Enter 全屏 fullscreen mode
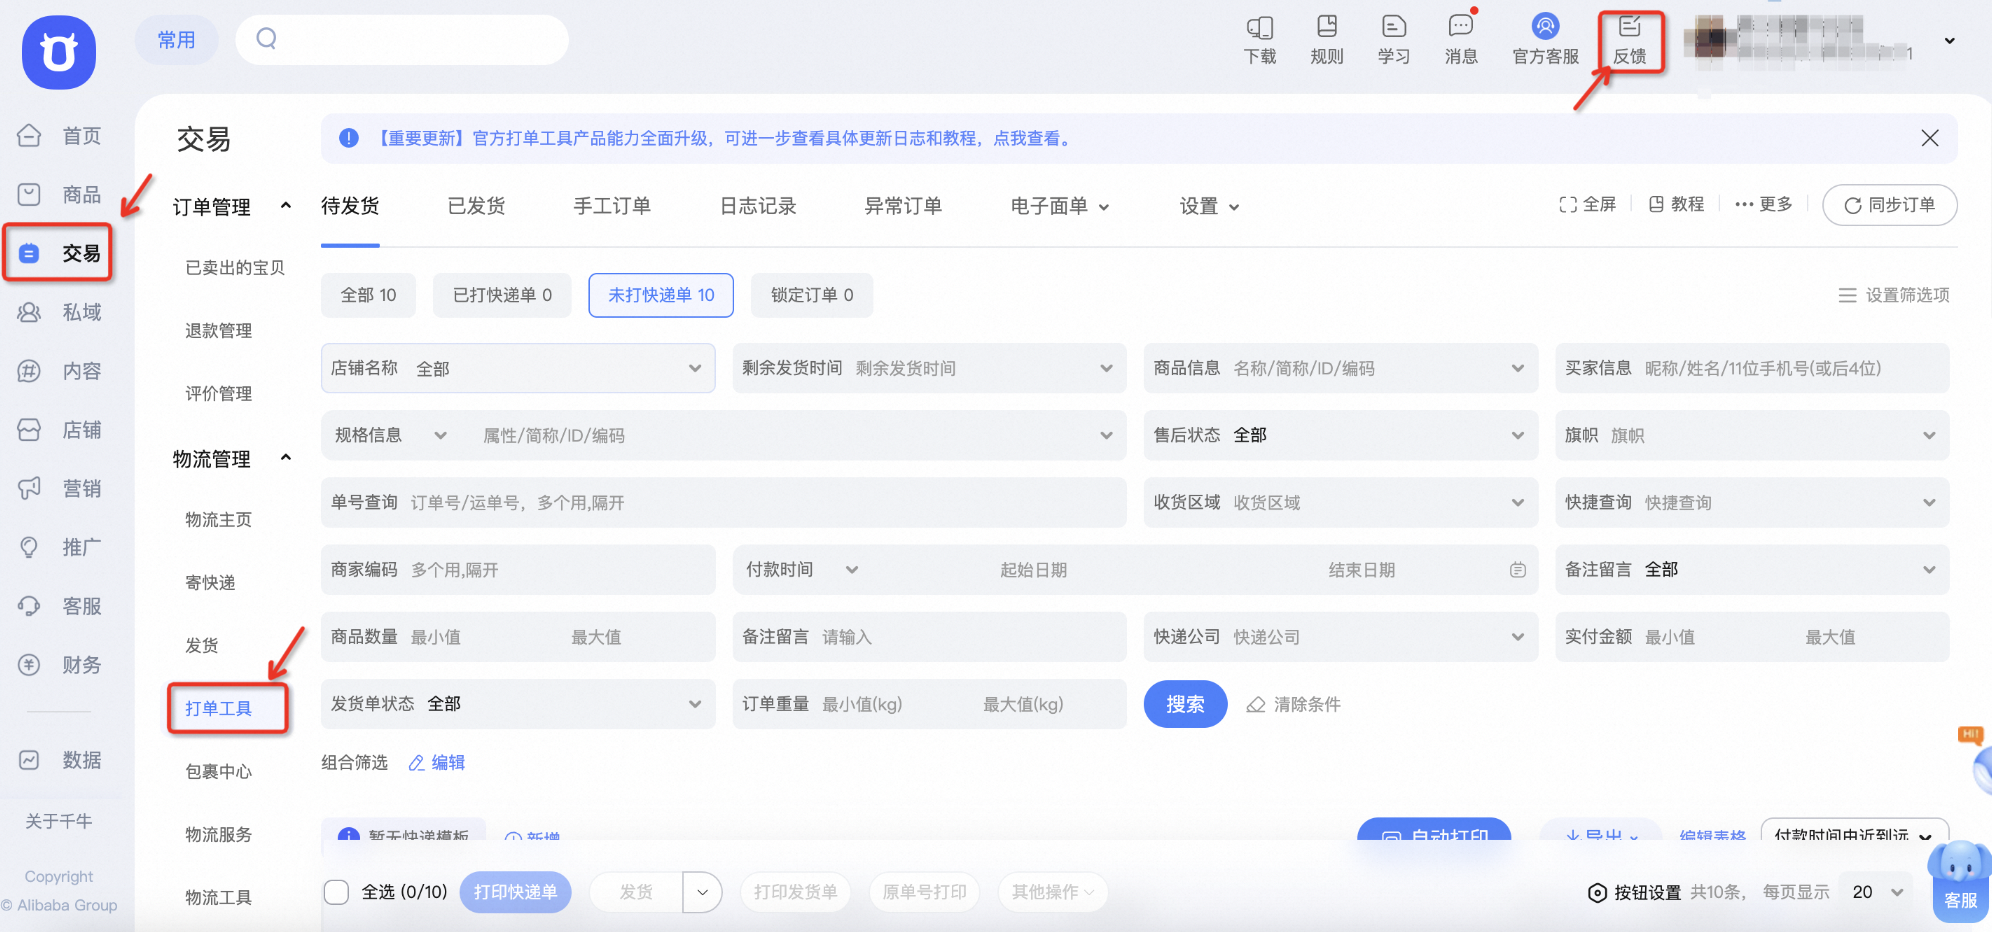Viewport: 1992px width, 932px height. pos(1587,204)
